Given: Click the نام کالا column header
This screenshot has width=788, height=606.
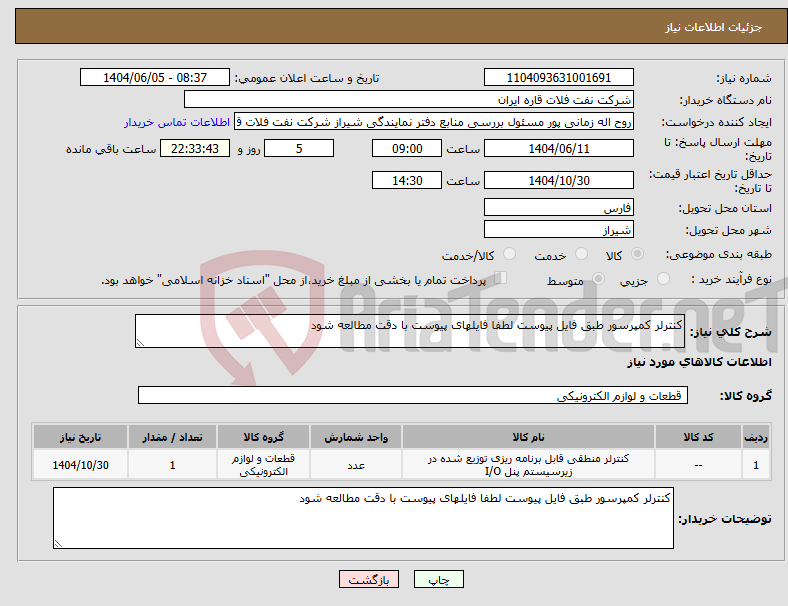Looking at the screenshot, I should pos(528,437).
